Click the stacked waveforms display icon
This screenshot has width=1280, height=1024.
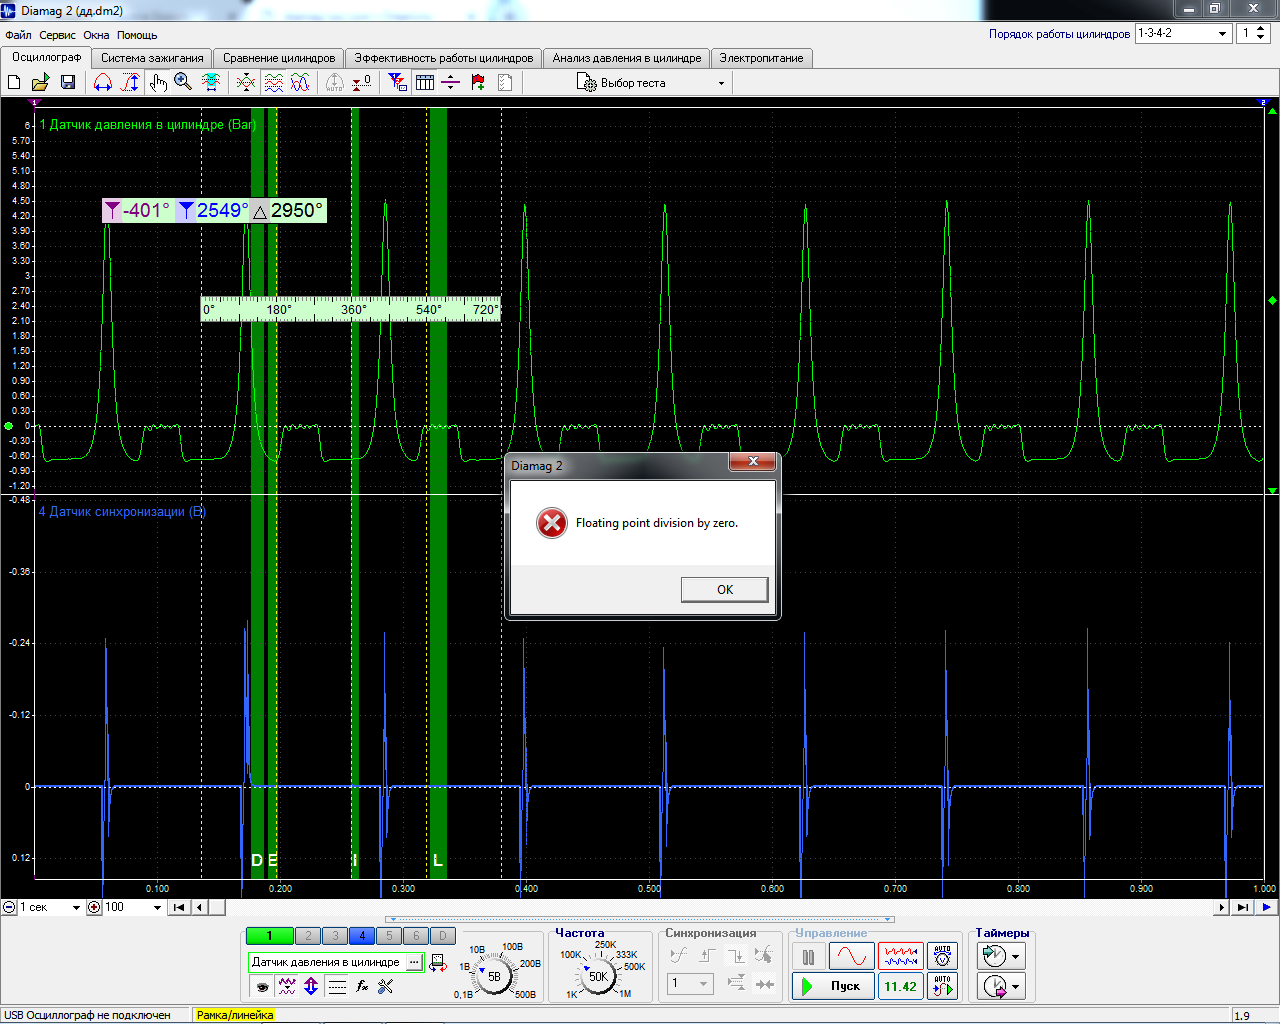click(273, 82)
